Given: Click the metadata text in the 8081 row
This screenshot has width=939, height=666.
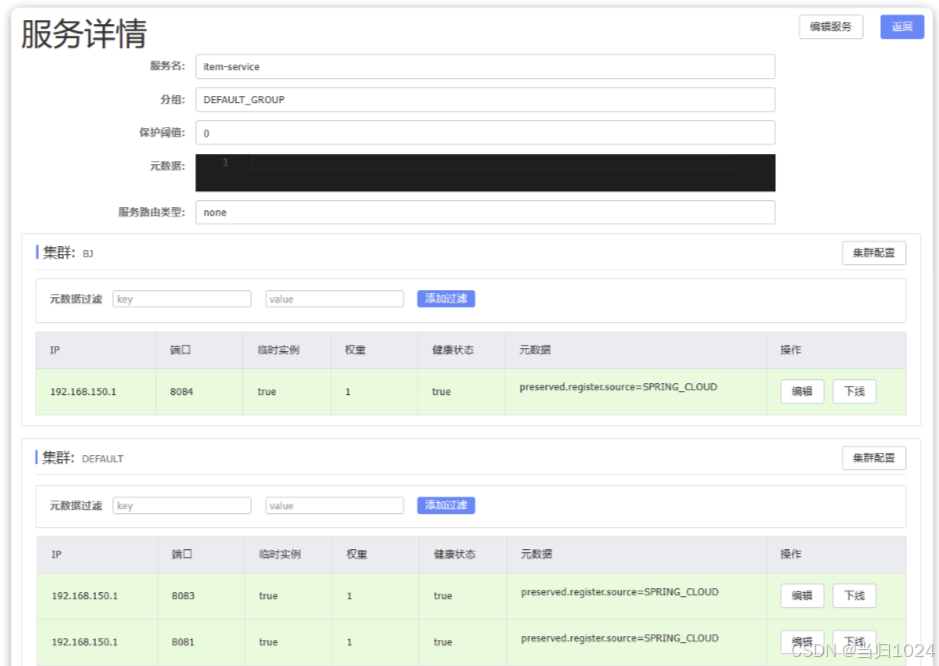Looking at the screenshot, I should coord(620,638).
